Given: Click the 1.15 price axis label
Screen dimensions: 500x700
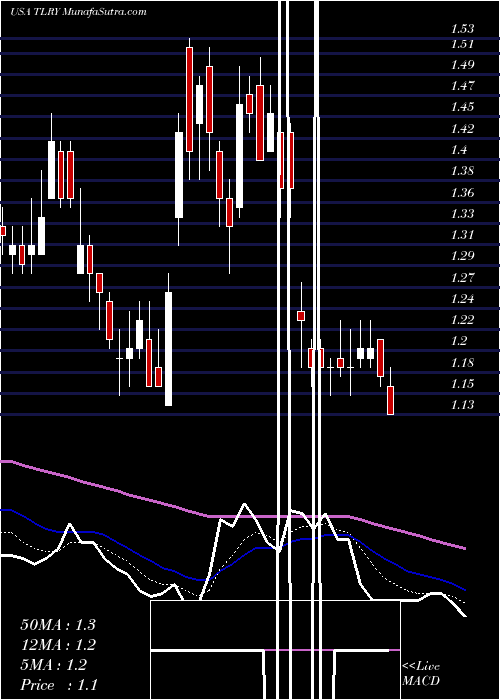Looking at the screenshot, I should pyautogui.click(x=462, y=383).
